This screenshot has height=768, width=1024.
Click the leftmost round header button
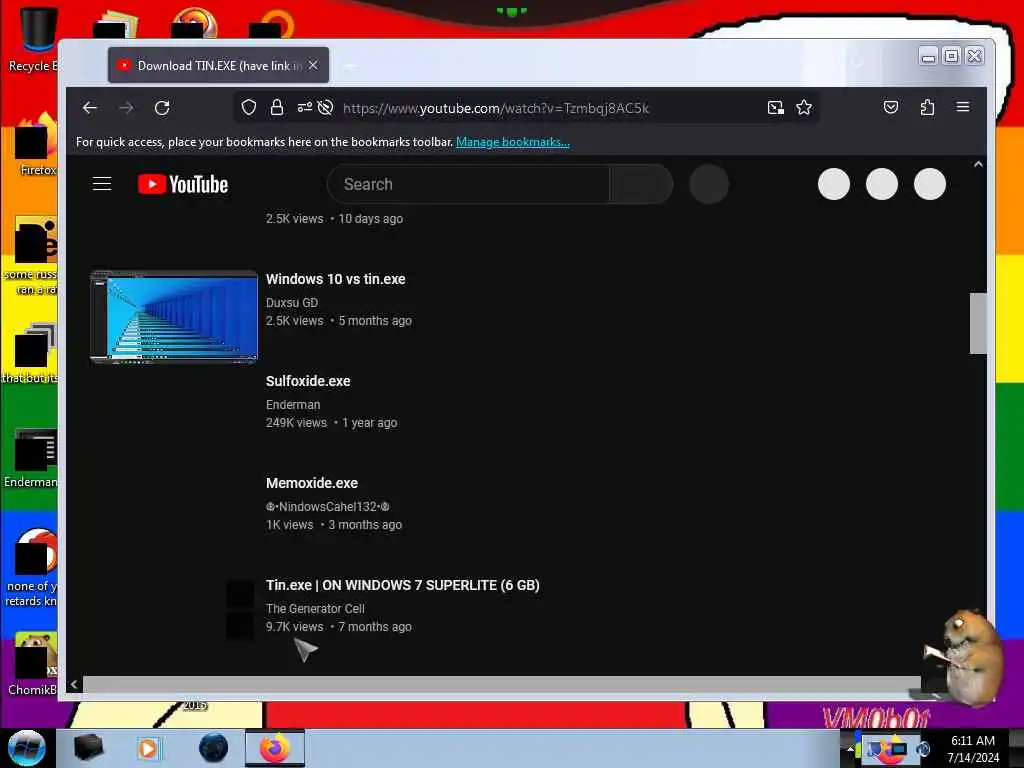coord(834,184)
